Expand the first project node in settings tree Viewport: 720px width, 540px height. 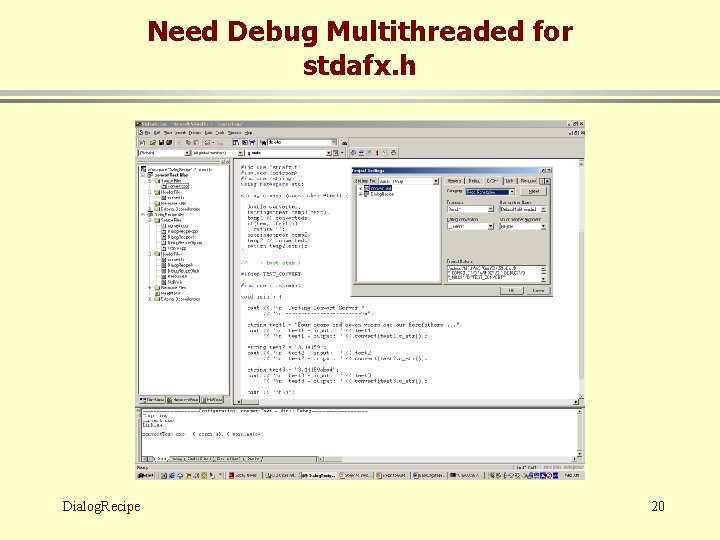pyautogui.click(x=360, y=188)
